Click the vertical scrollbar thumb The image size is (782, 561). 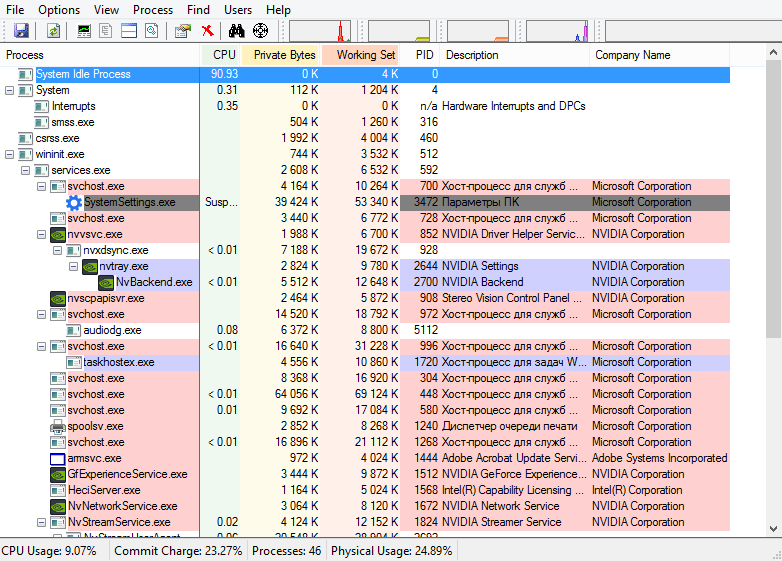(774, 198)
